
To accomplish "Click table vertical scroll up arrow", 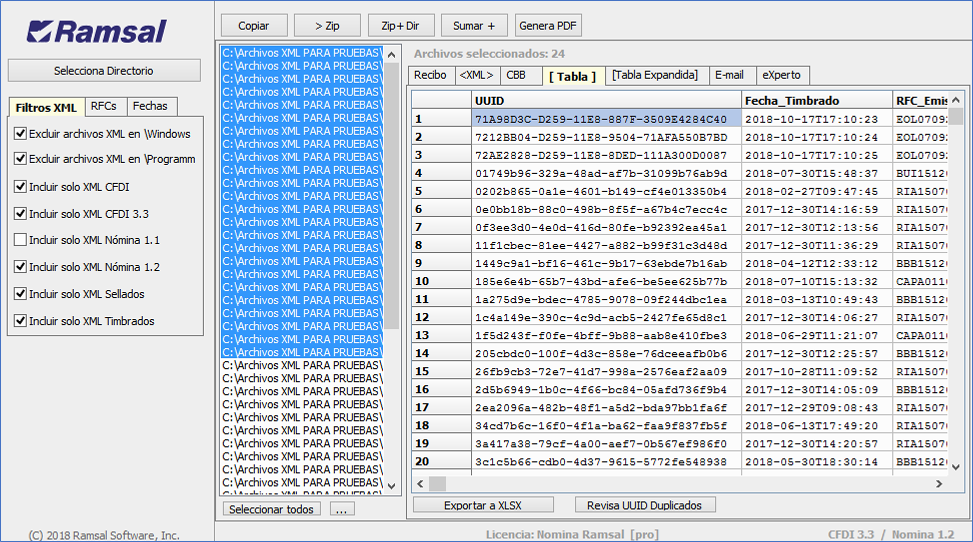I will (956, 100).
